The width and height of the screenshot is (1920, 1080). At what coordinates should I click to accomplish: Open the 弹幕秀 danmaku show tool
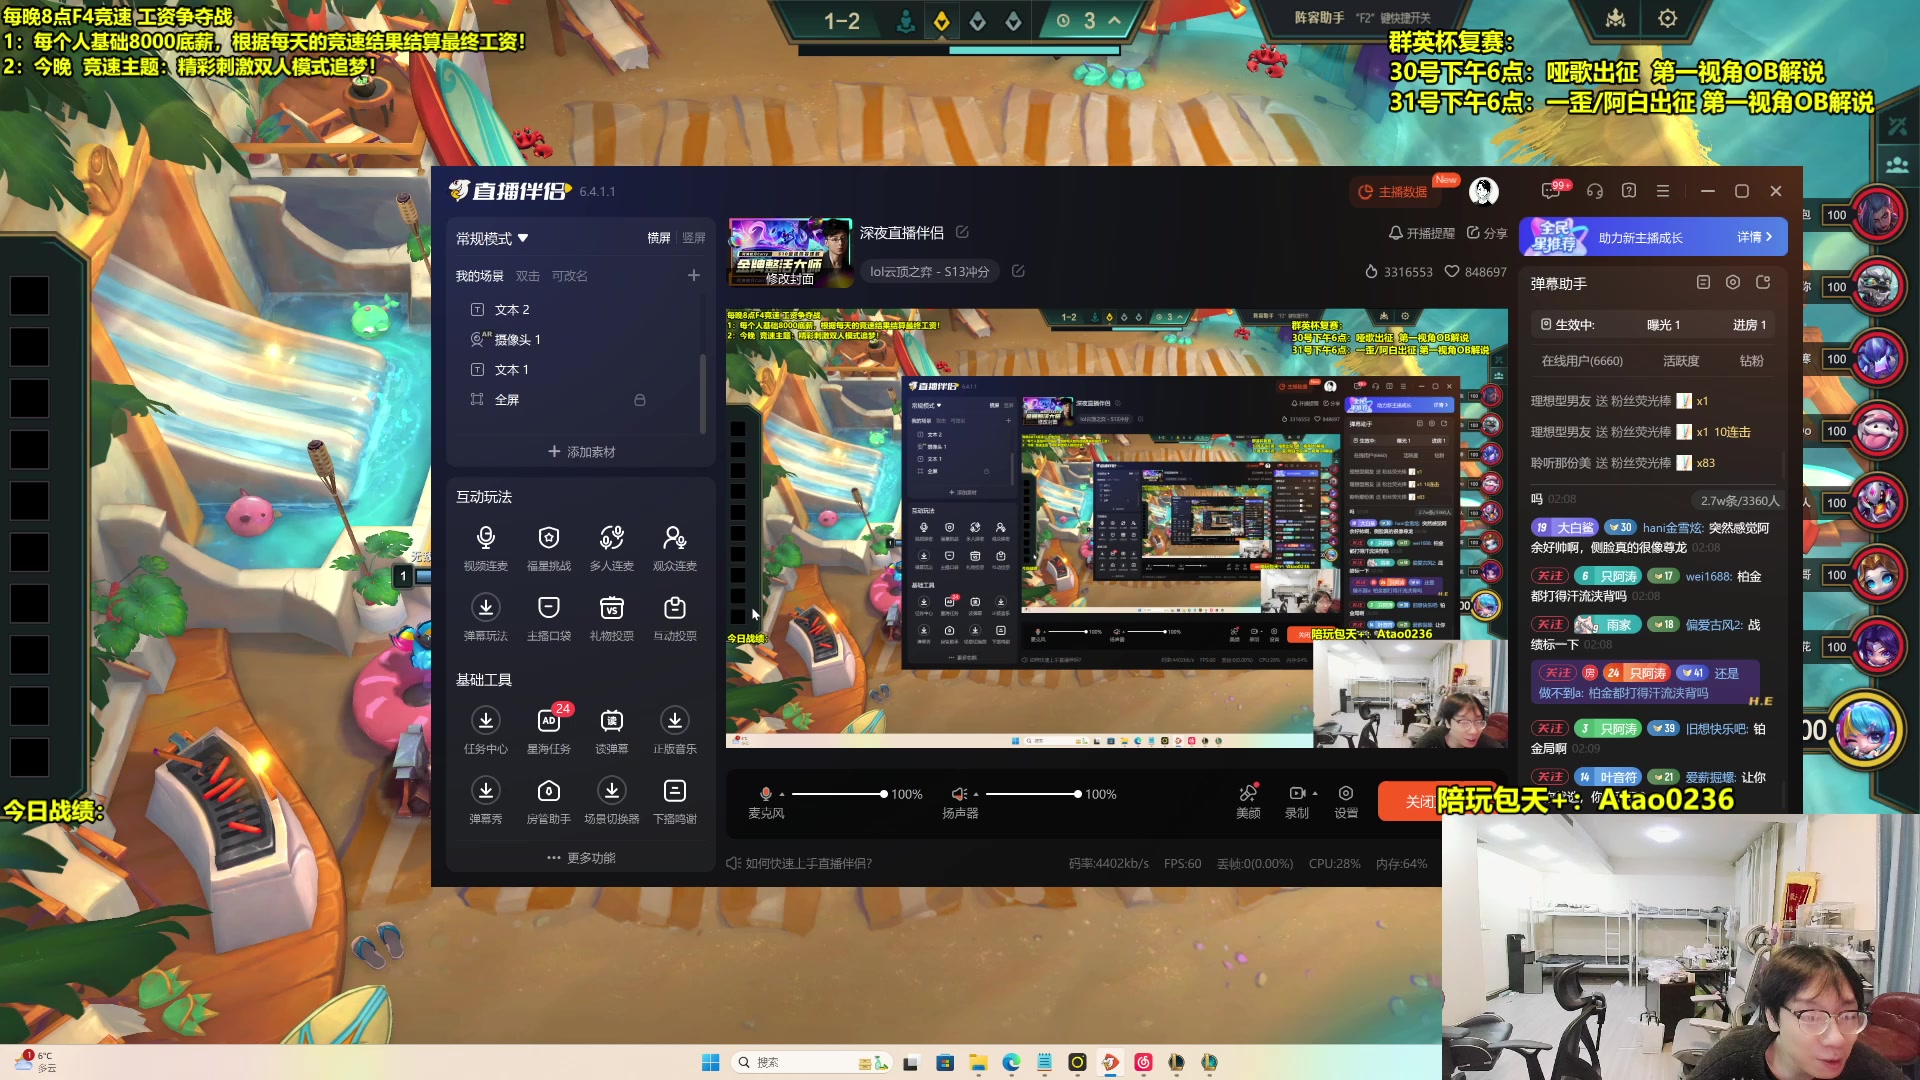point(485,801)
